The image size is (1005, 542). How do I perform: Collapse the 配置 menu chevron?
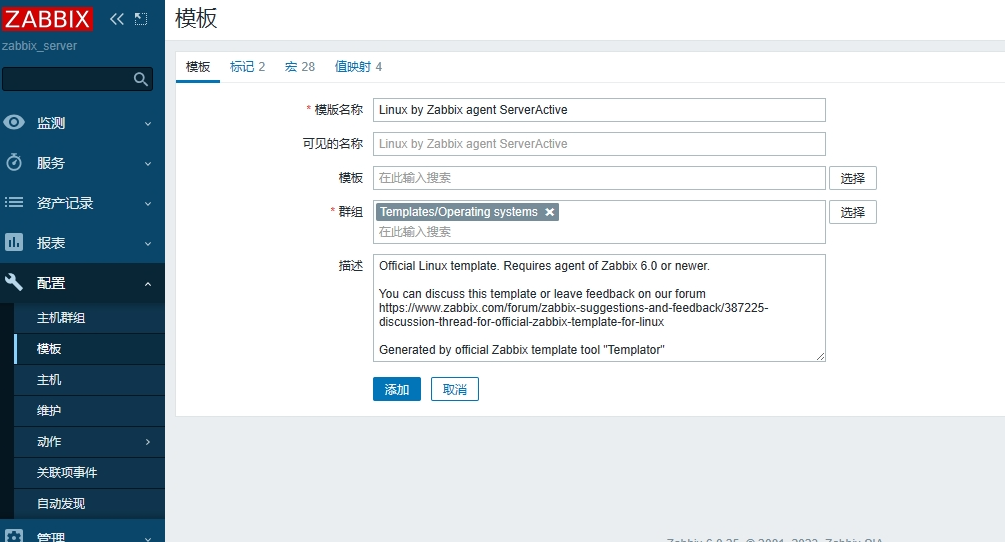(x=148, y=284)
